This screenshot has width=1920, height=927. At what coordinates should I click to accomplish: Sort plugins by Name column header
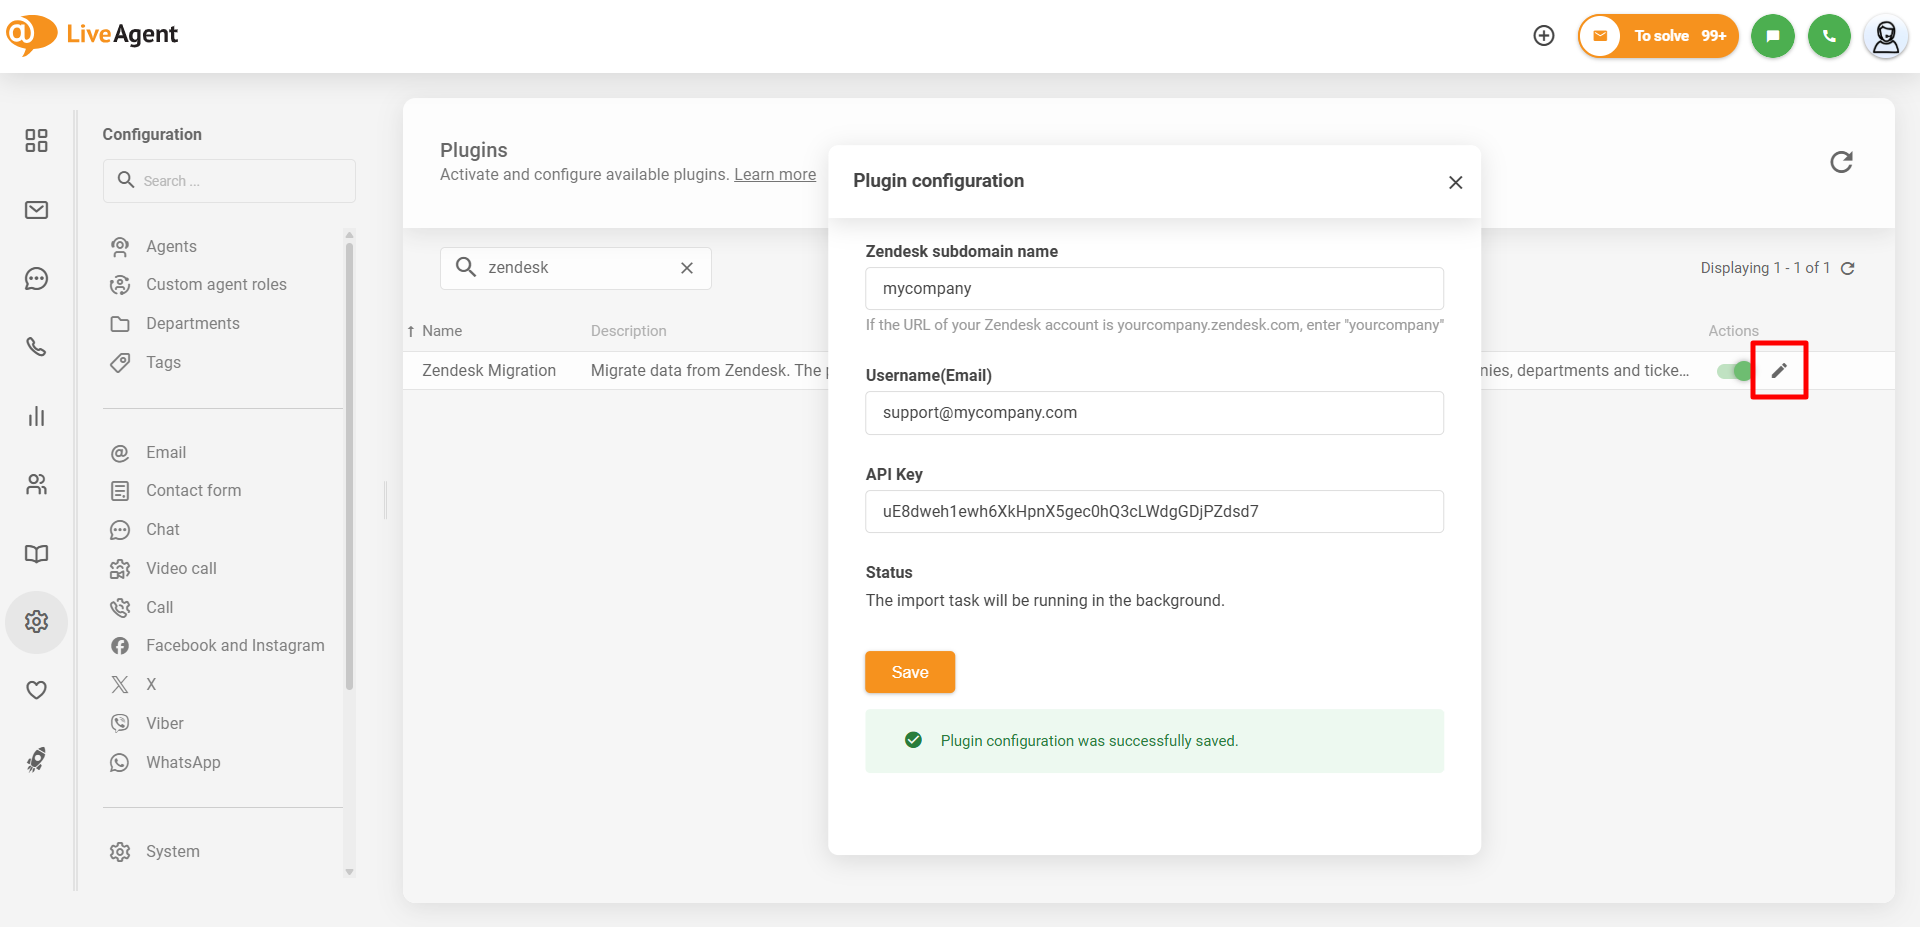(441, 331)
